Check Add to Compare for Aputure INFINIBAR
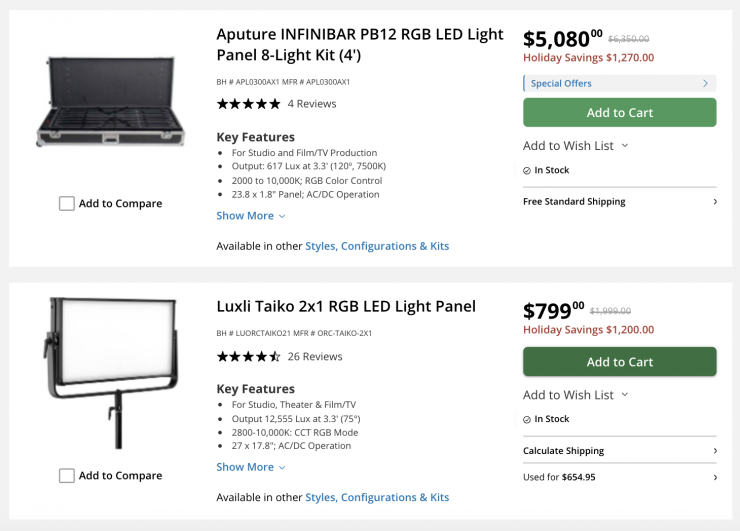This screenshot has width=740, height=531. (x=67, y=204)
